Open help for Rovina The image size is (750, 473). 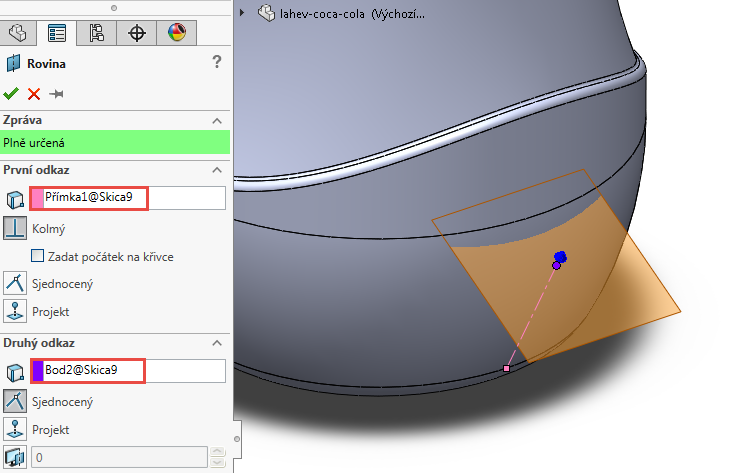pyautogui.click(x=217, y=62)
